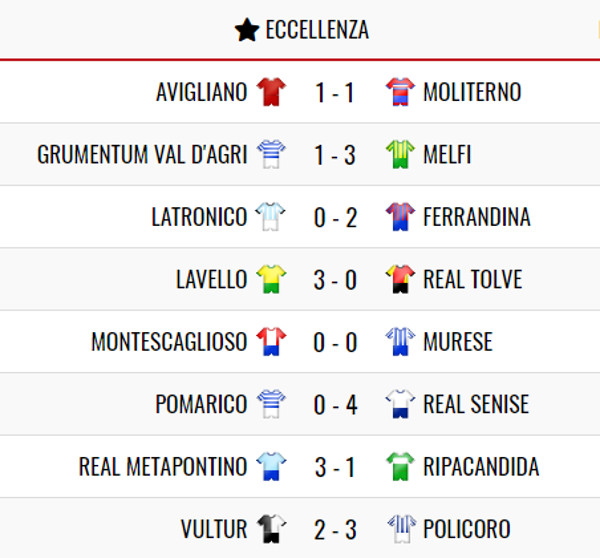
Task: Click the Lavello 3 - 0 score
Action: (335, 280)
